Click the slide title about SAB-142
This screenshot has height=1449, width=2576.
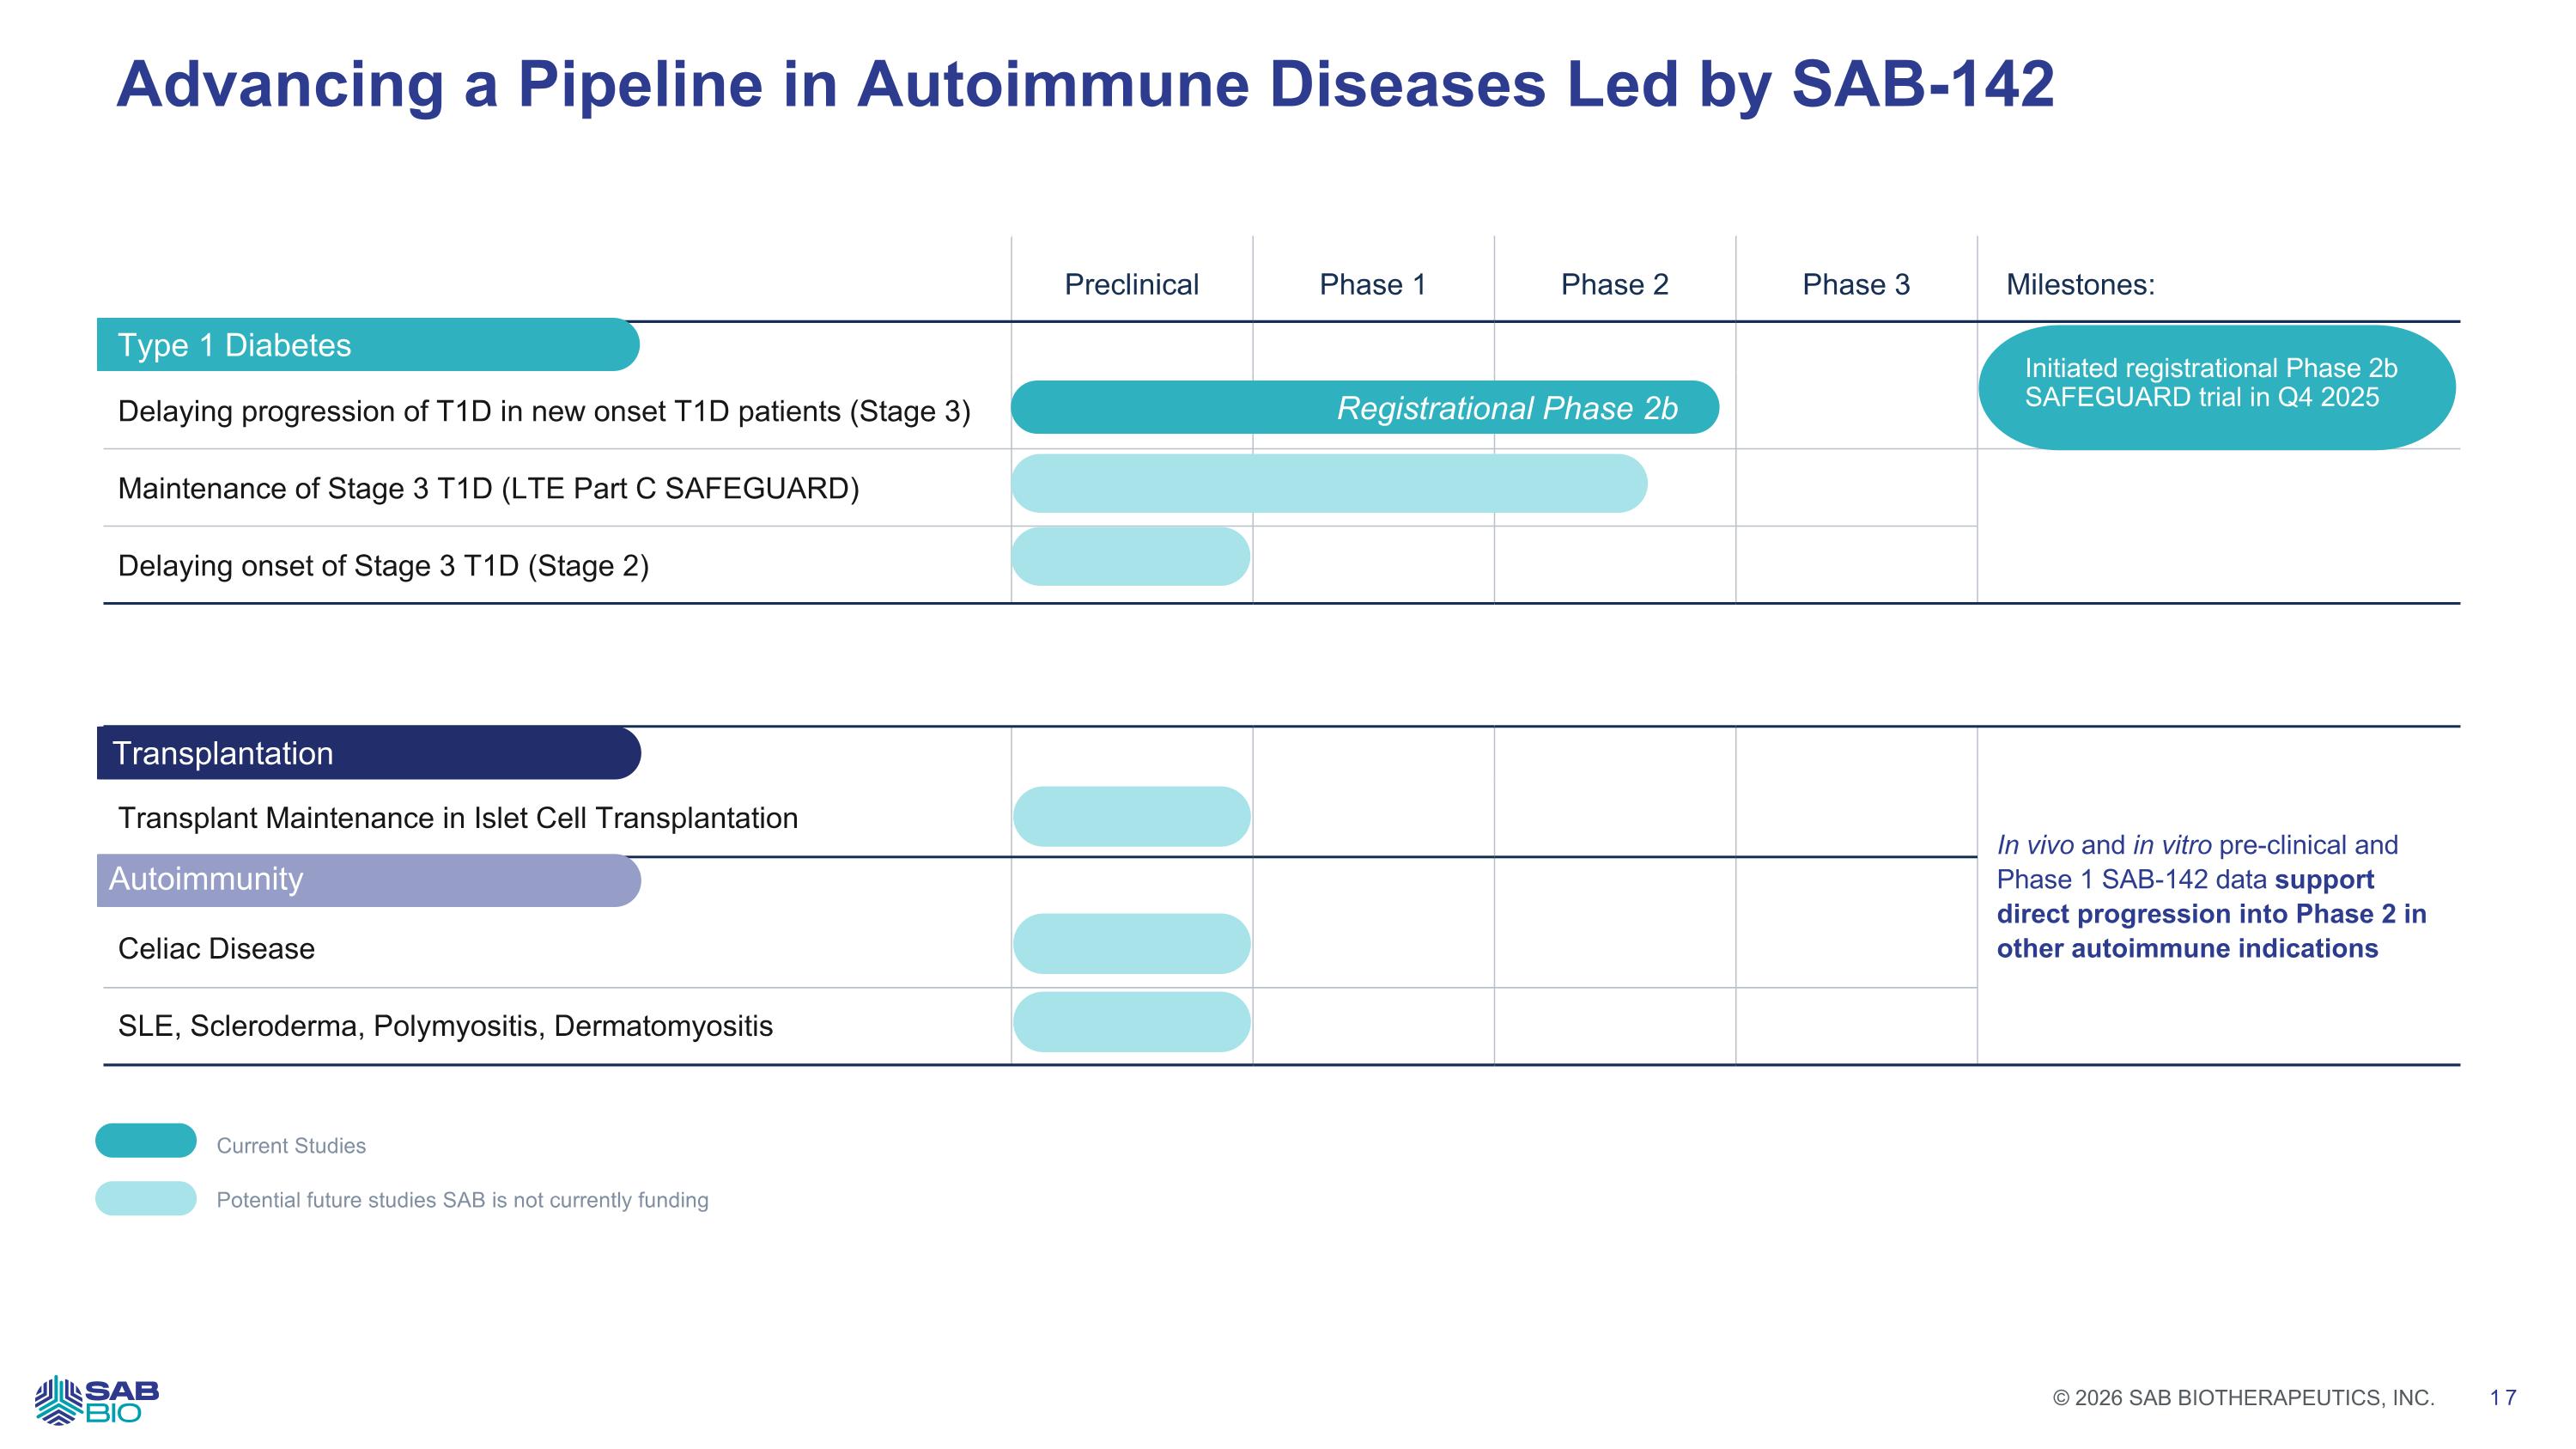tap(1085, 84)
